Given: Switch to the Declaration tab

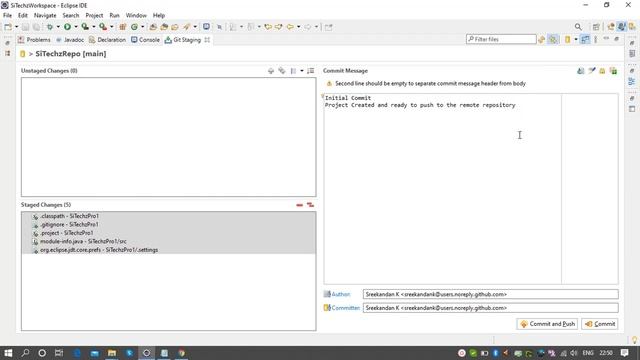Looking at the screenshot, I should click(107, 40).
